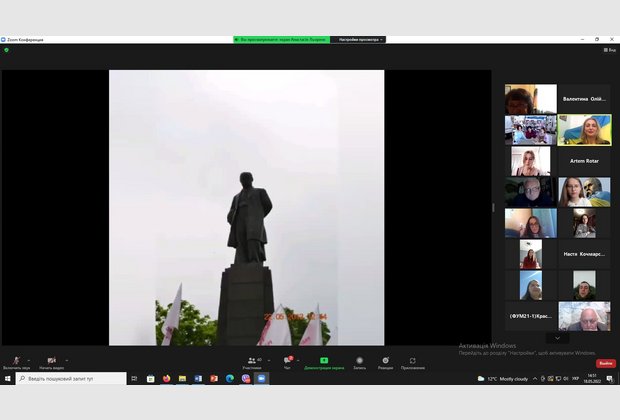Unmute the microphone (Включить звук)
This screenshot has height=420, width=620.
pos(15,361)
